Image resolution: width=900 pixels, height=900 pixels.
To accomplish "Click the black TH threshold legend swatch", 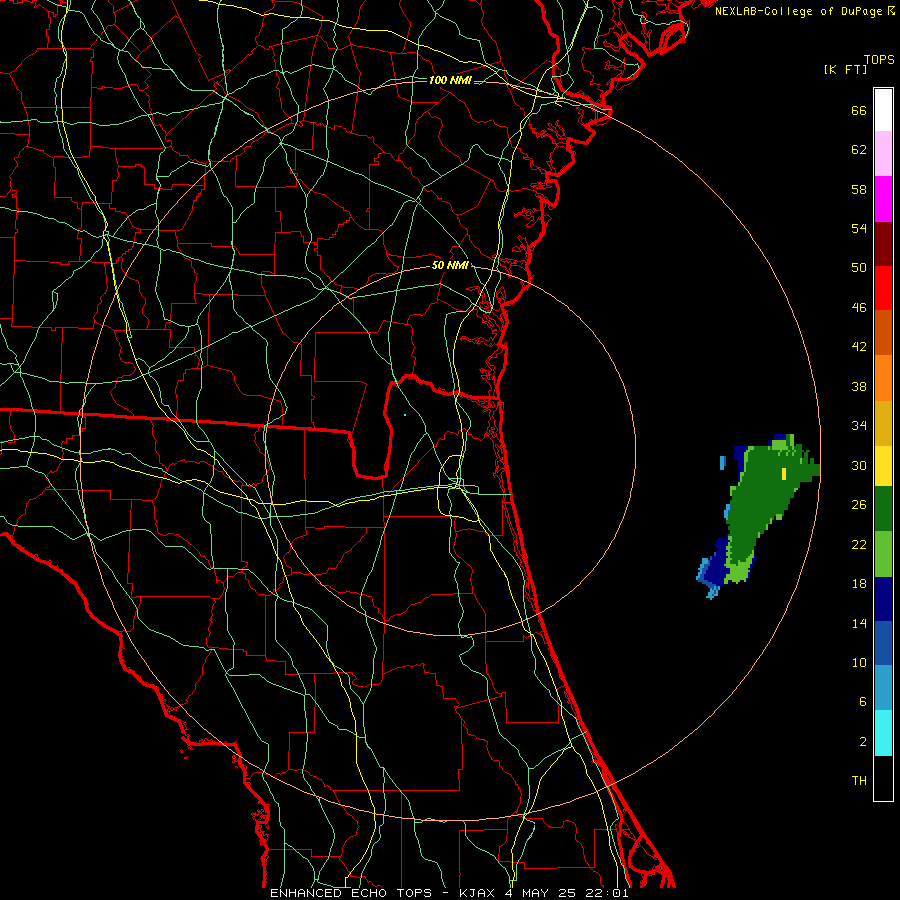I will coord(883,778).
